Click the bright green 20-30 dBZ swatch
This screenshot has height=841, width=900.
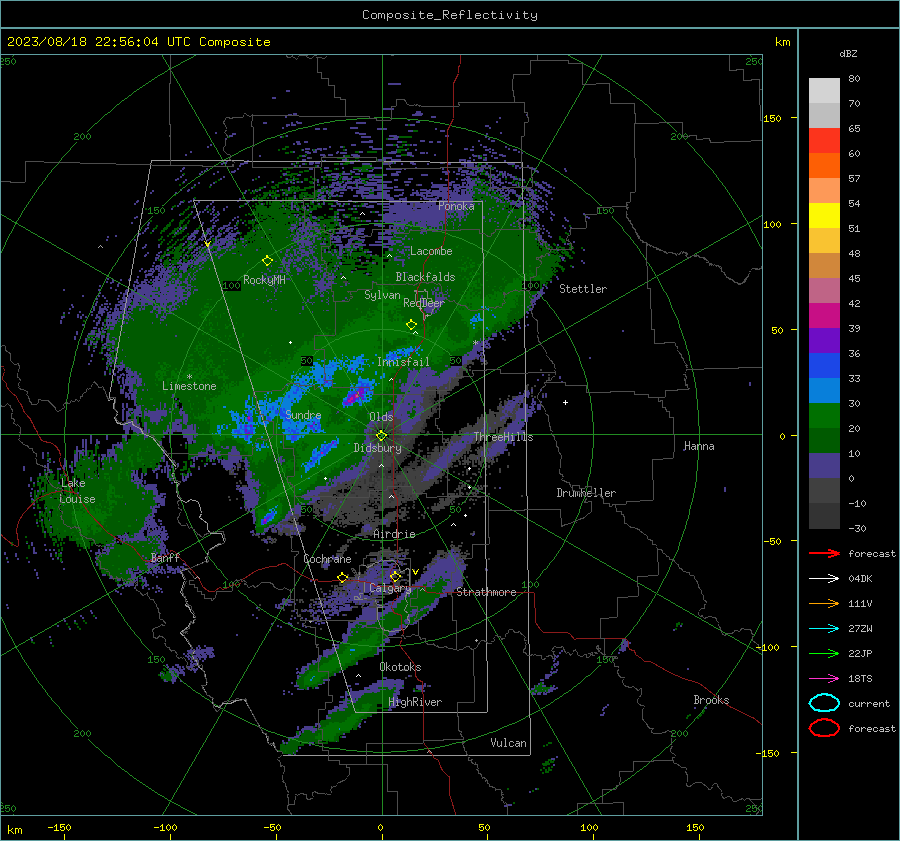click(x=824, y=416)
